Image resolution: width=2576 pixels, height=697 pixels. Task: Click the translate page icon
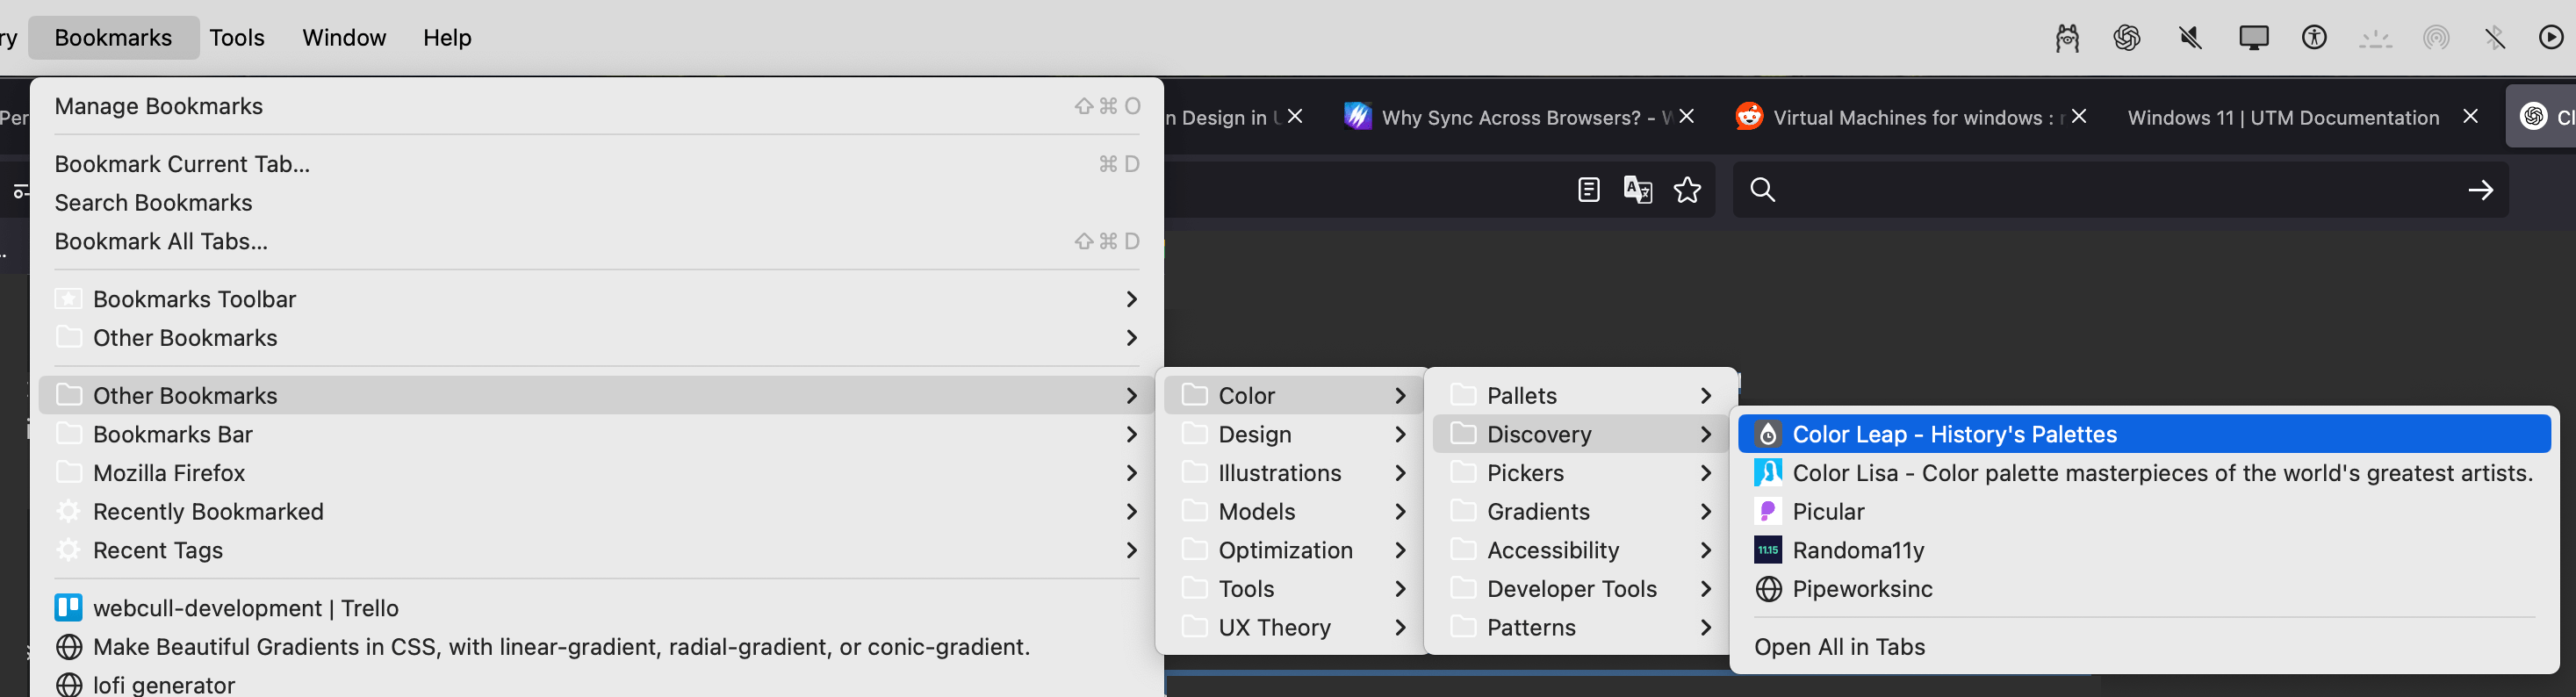1637,190
